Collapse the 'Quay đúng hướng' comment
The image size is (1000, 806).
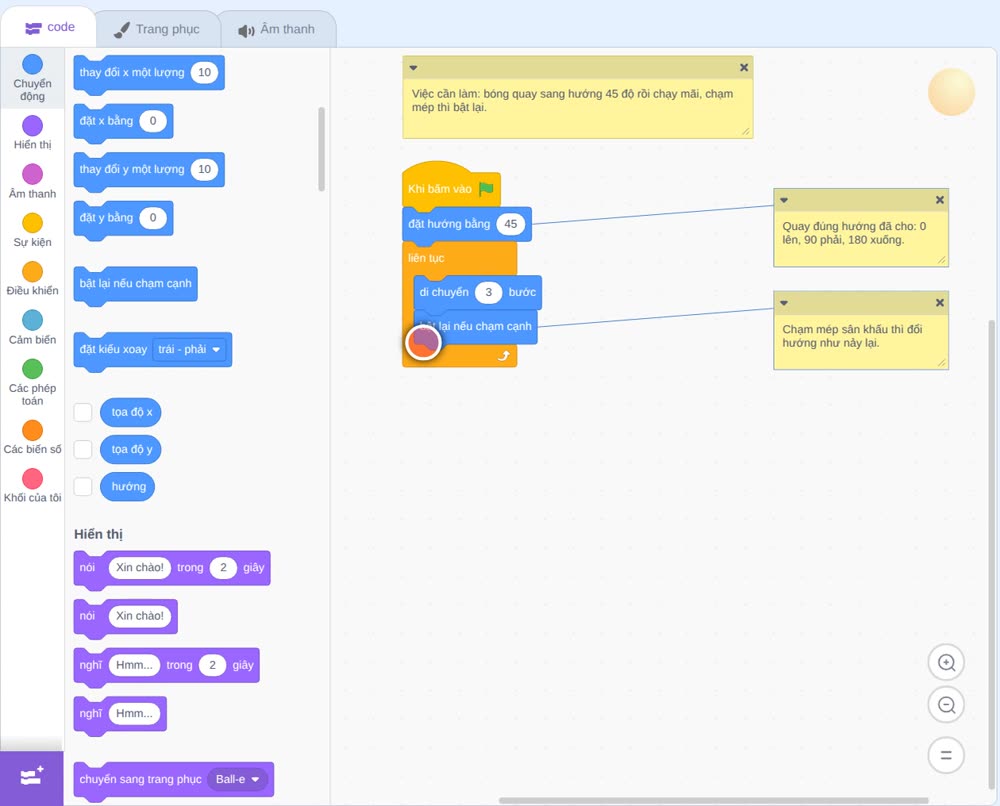point(784,200)
